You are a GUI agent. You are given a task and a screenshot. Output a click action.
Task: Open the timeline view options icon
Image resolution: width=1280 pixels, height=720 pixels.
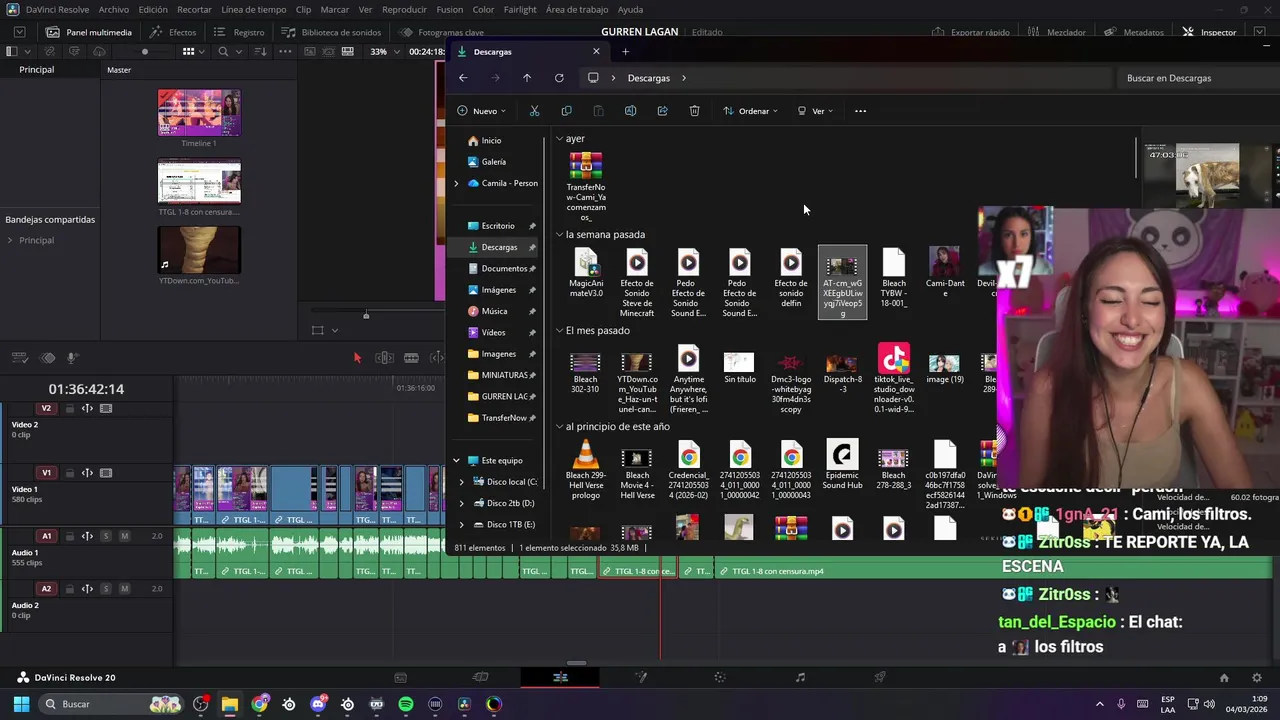click(x=20, y=358)
